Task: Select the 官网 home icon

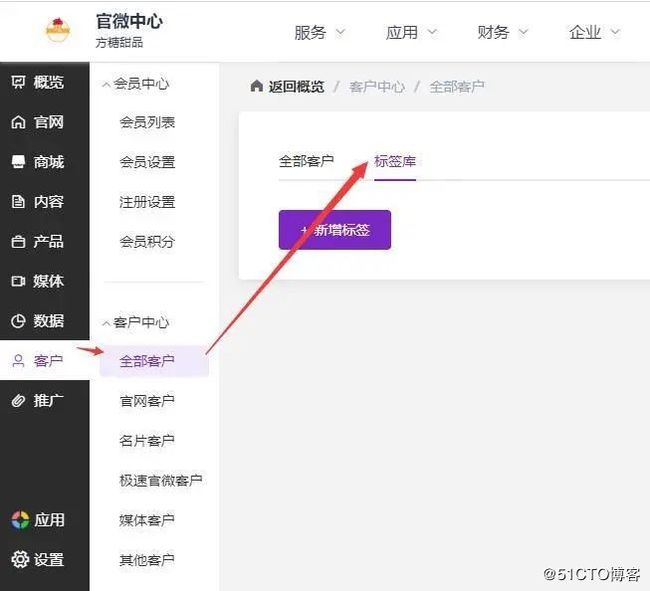Action: point(18,122)
